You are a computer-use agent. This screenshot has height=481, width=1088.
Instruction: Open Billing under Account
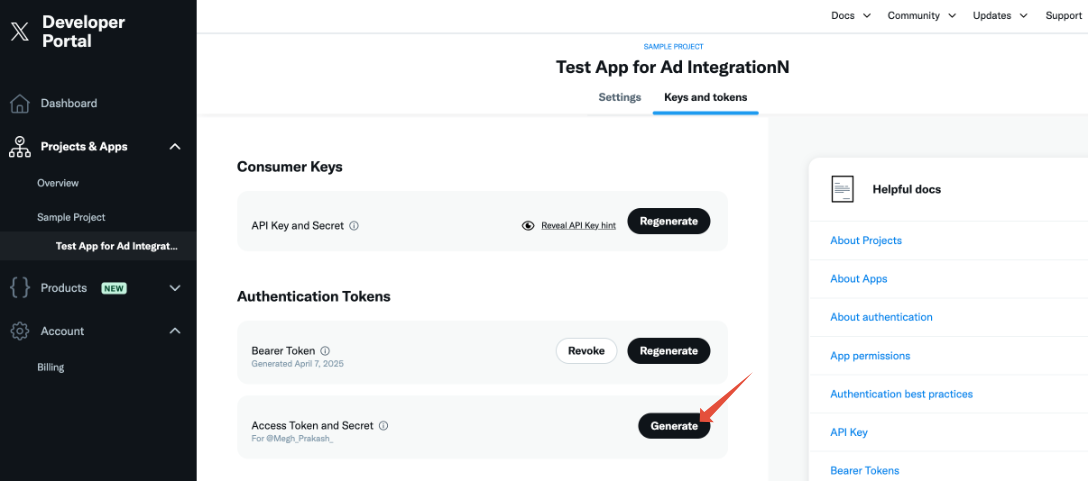51,367
